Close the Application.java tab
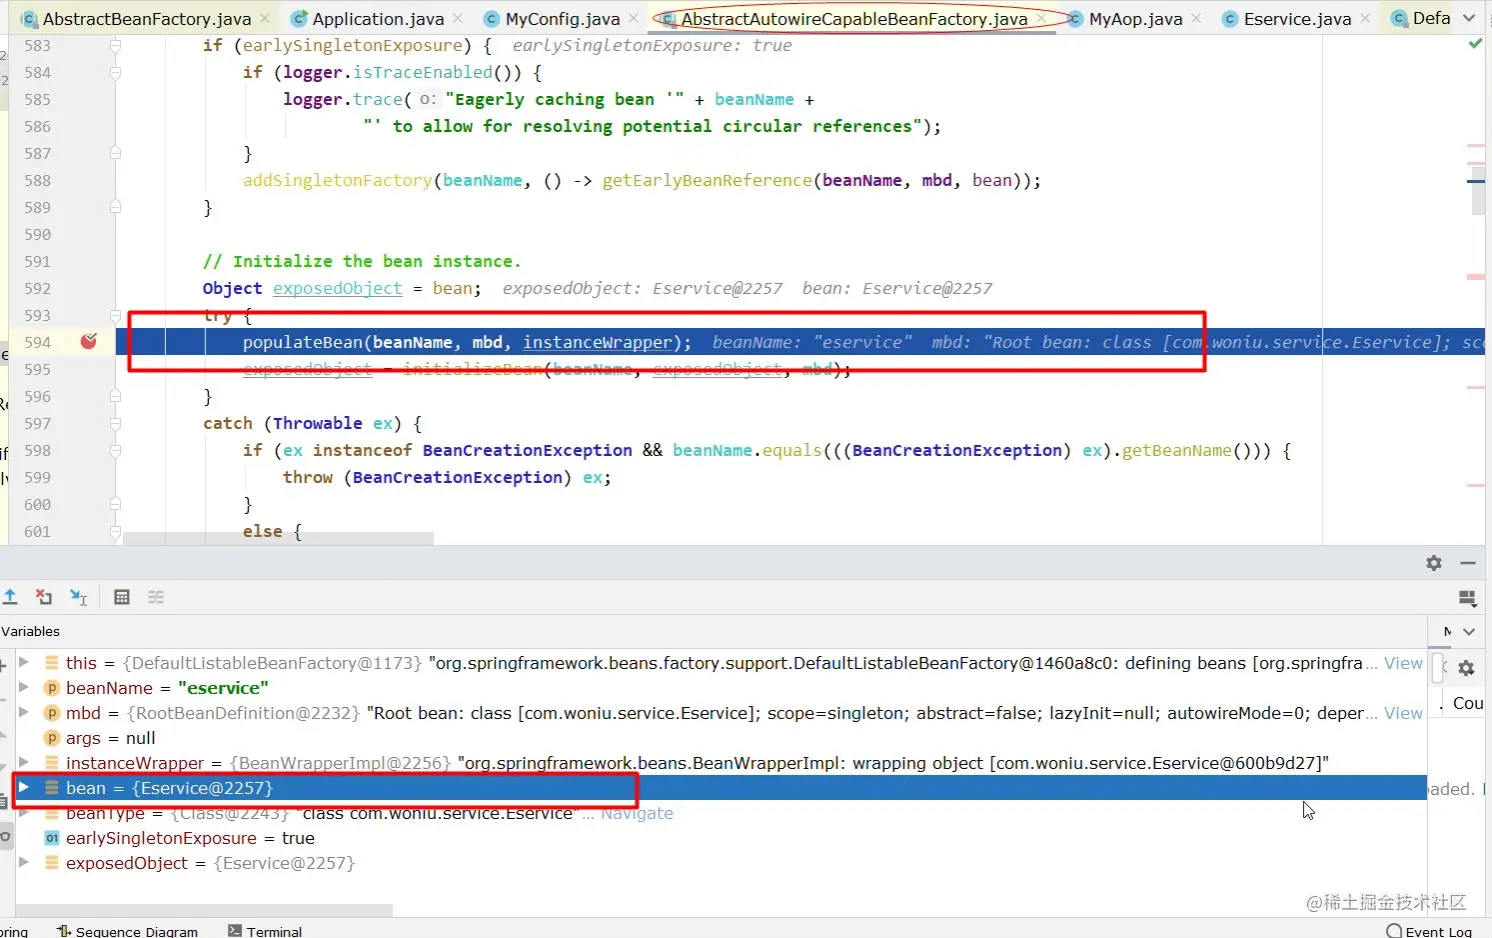Screen dimensions: 1492x938 [457, 19]
